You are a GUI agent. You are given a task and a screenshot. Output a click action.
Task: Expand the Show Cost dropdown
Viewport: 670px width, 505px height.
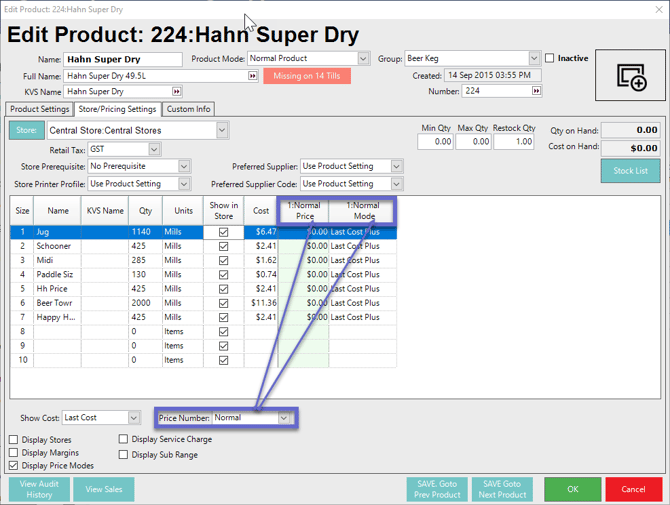click(133, 418)
